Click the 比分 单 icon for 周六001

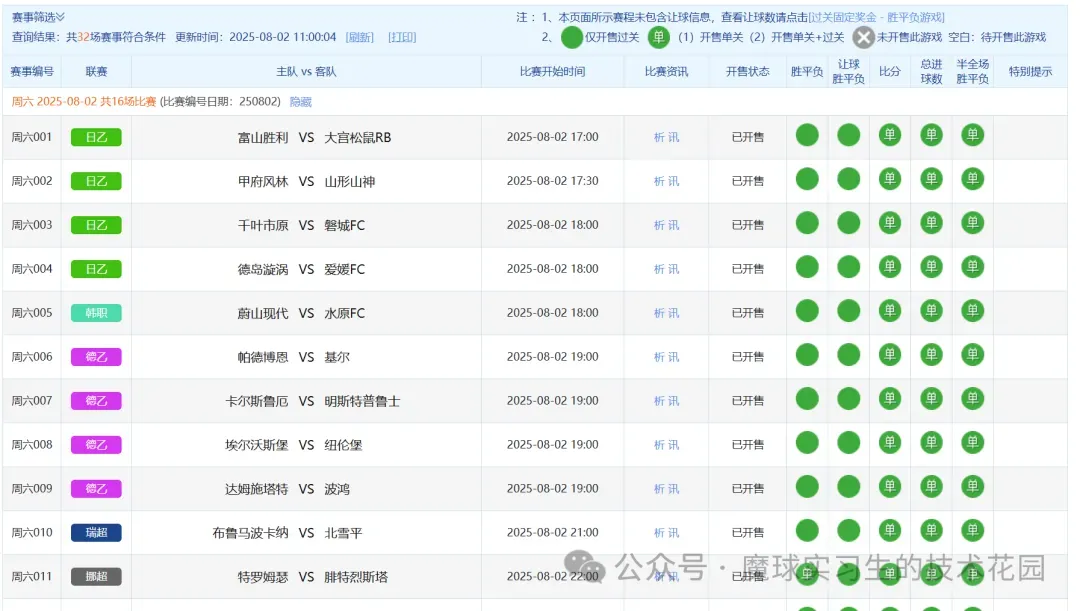[x=890, y=135]
